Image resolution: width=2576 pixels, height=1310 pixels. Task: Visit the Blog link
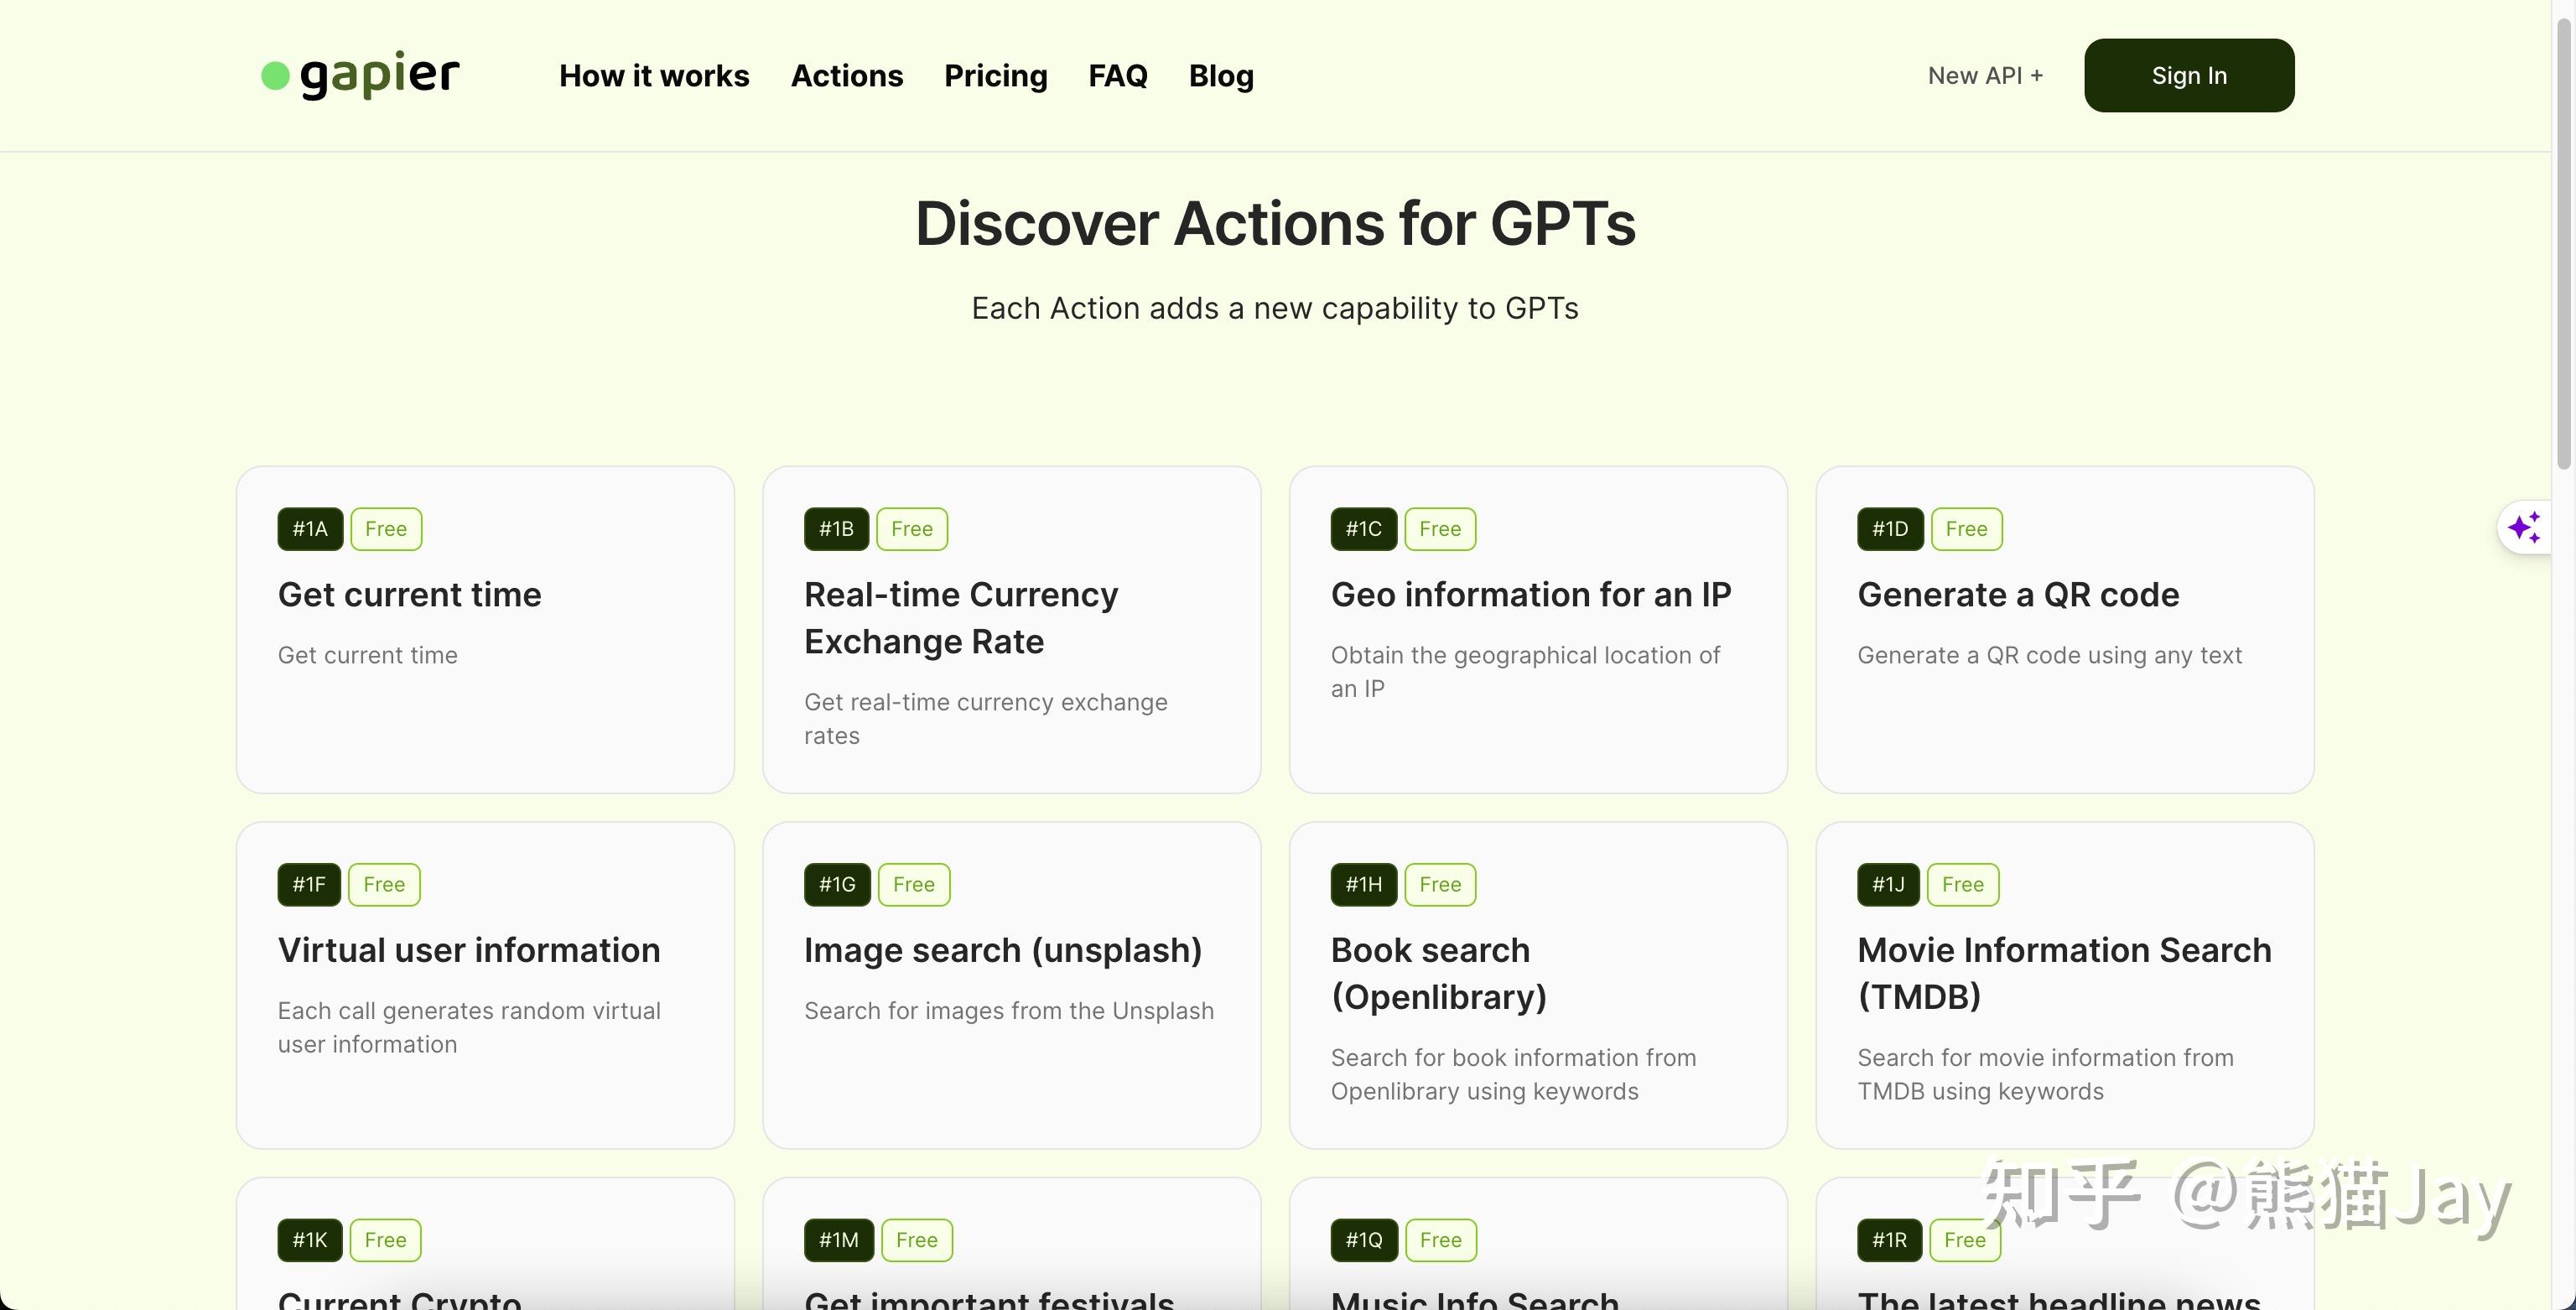[x=1220, y=76]
